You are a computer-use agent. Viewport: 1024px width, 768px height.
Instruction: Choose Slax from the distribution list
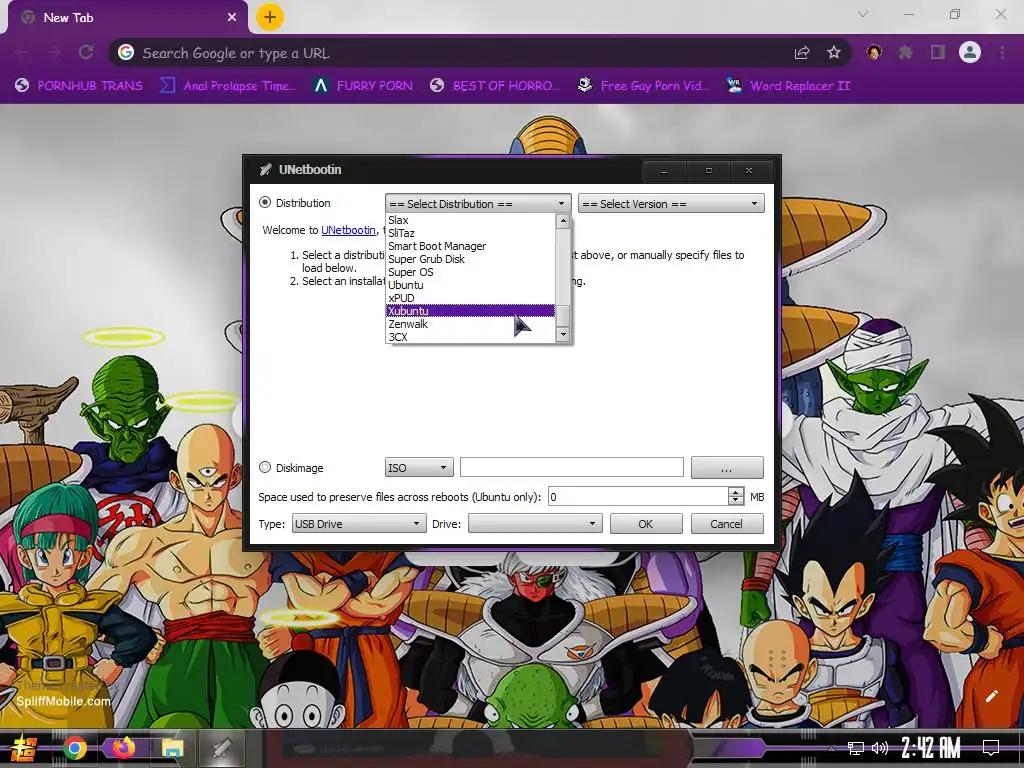470,220
